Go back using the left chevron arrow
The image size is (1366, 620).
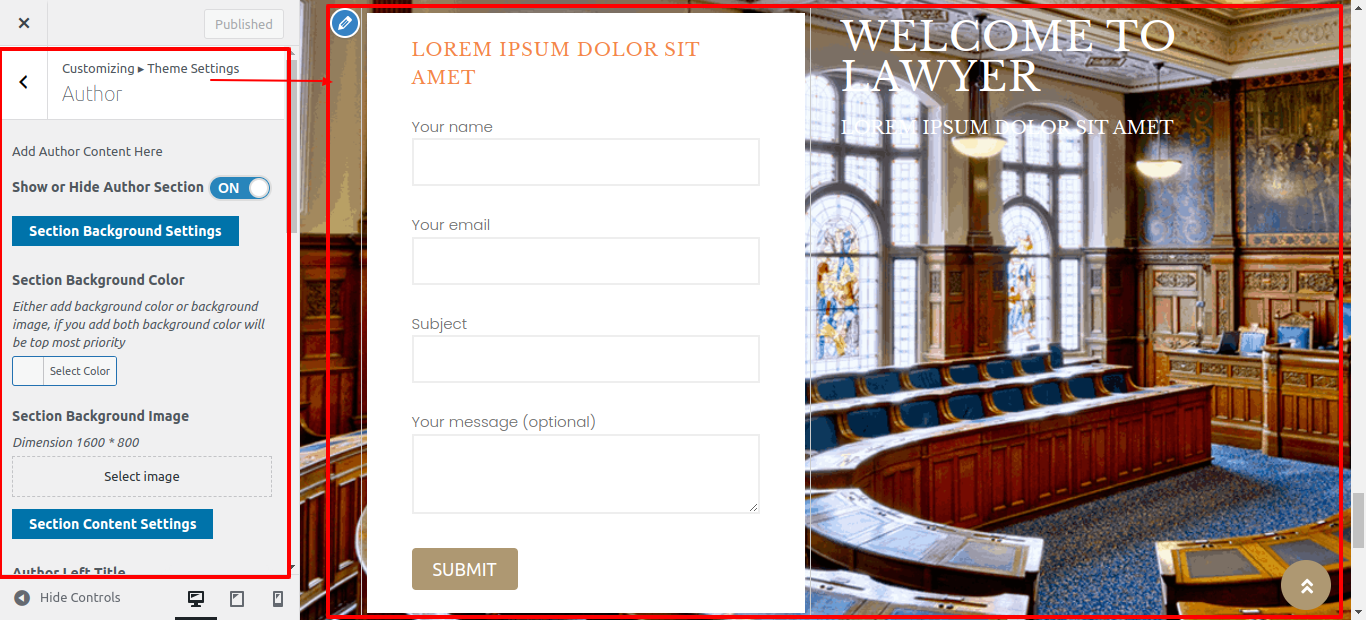(x=24, y=82)
